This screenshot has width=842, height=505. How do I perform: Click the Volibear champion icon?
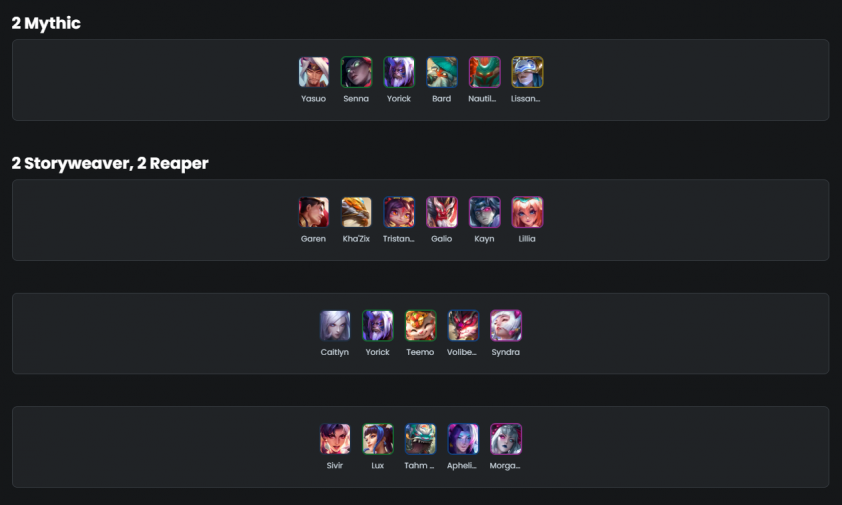click(x=463, y=326)
